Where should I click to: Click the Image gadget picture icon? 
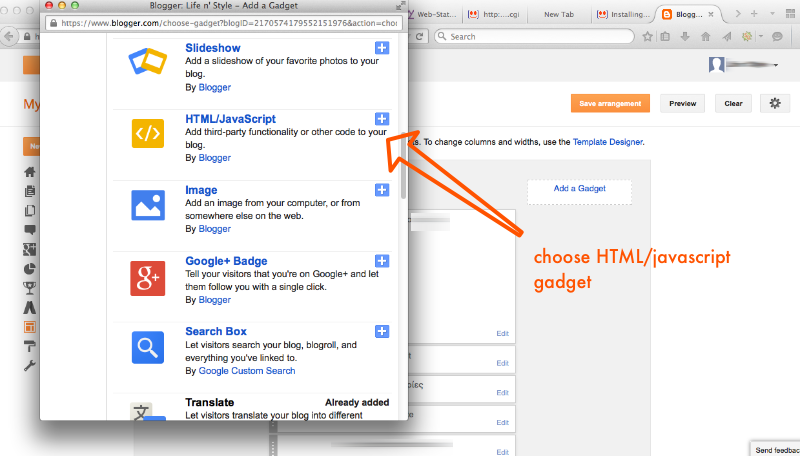click(x=148, y=205)
